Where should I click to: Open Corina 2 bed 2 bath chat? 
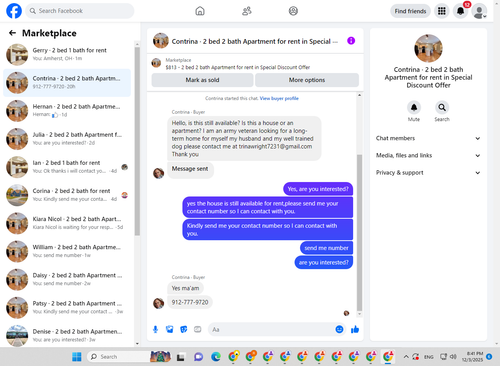point(67,195)
